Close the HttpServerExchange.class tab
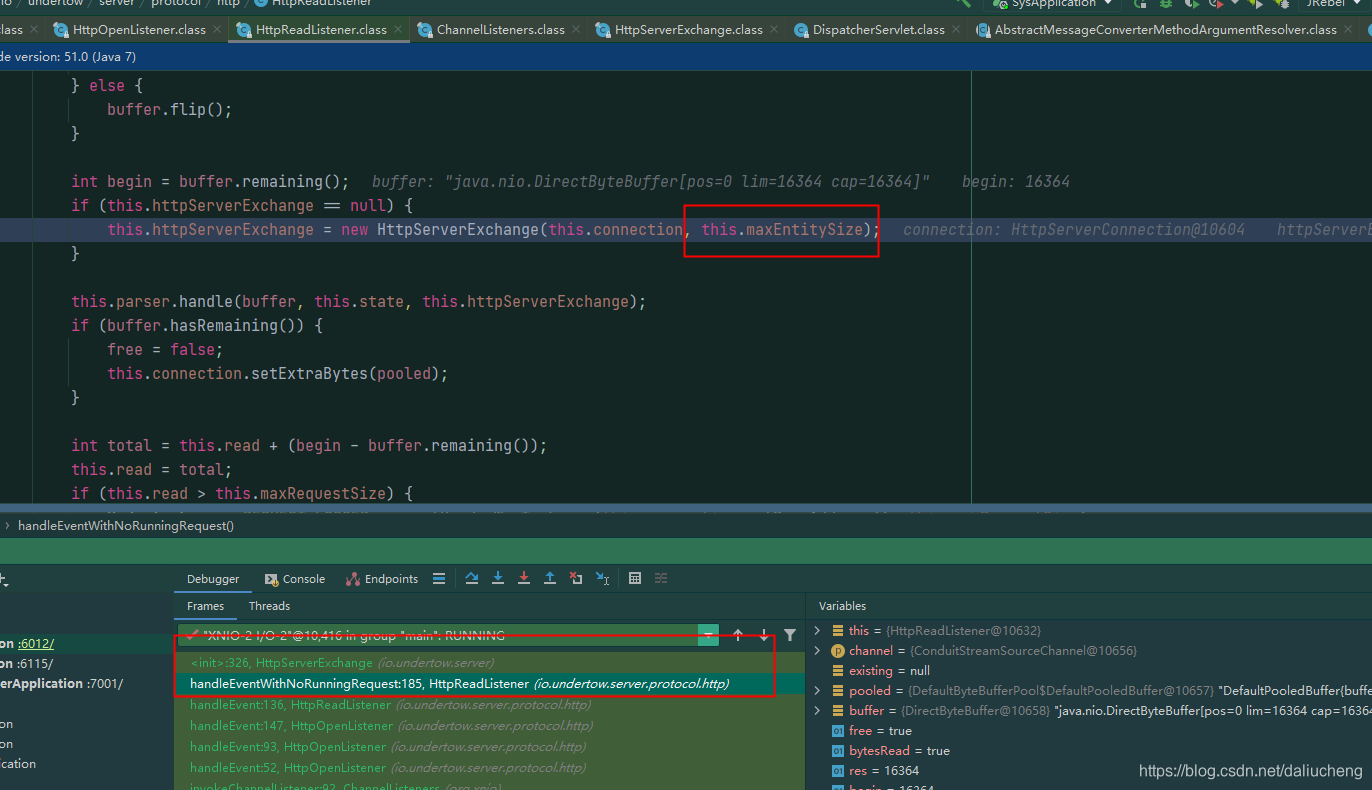Image resolution: width=1372 pixels, height=790 pixels. 774,30
